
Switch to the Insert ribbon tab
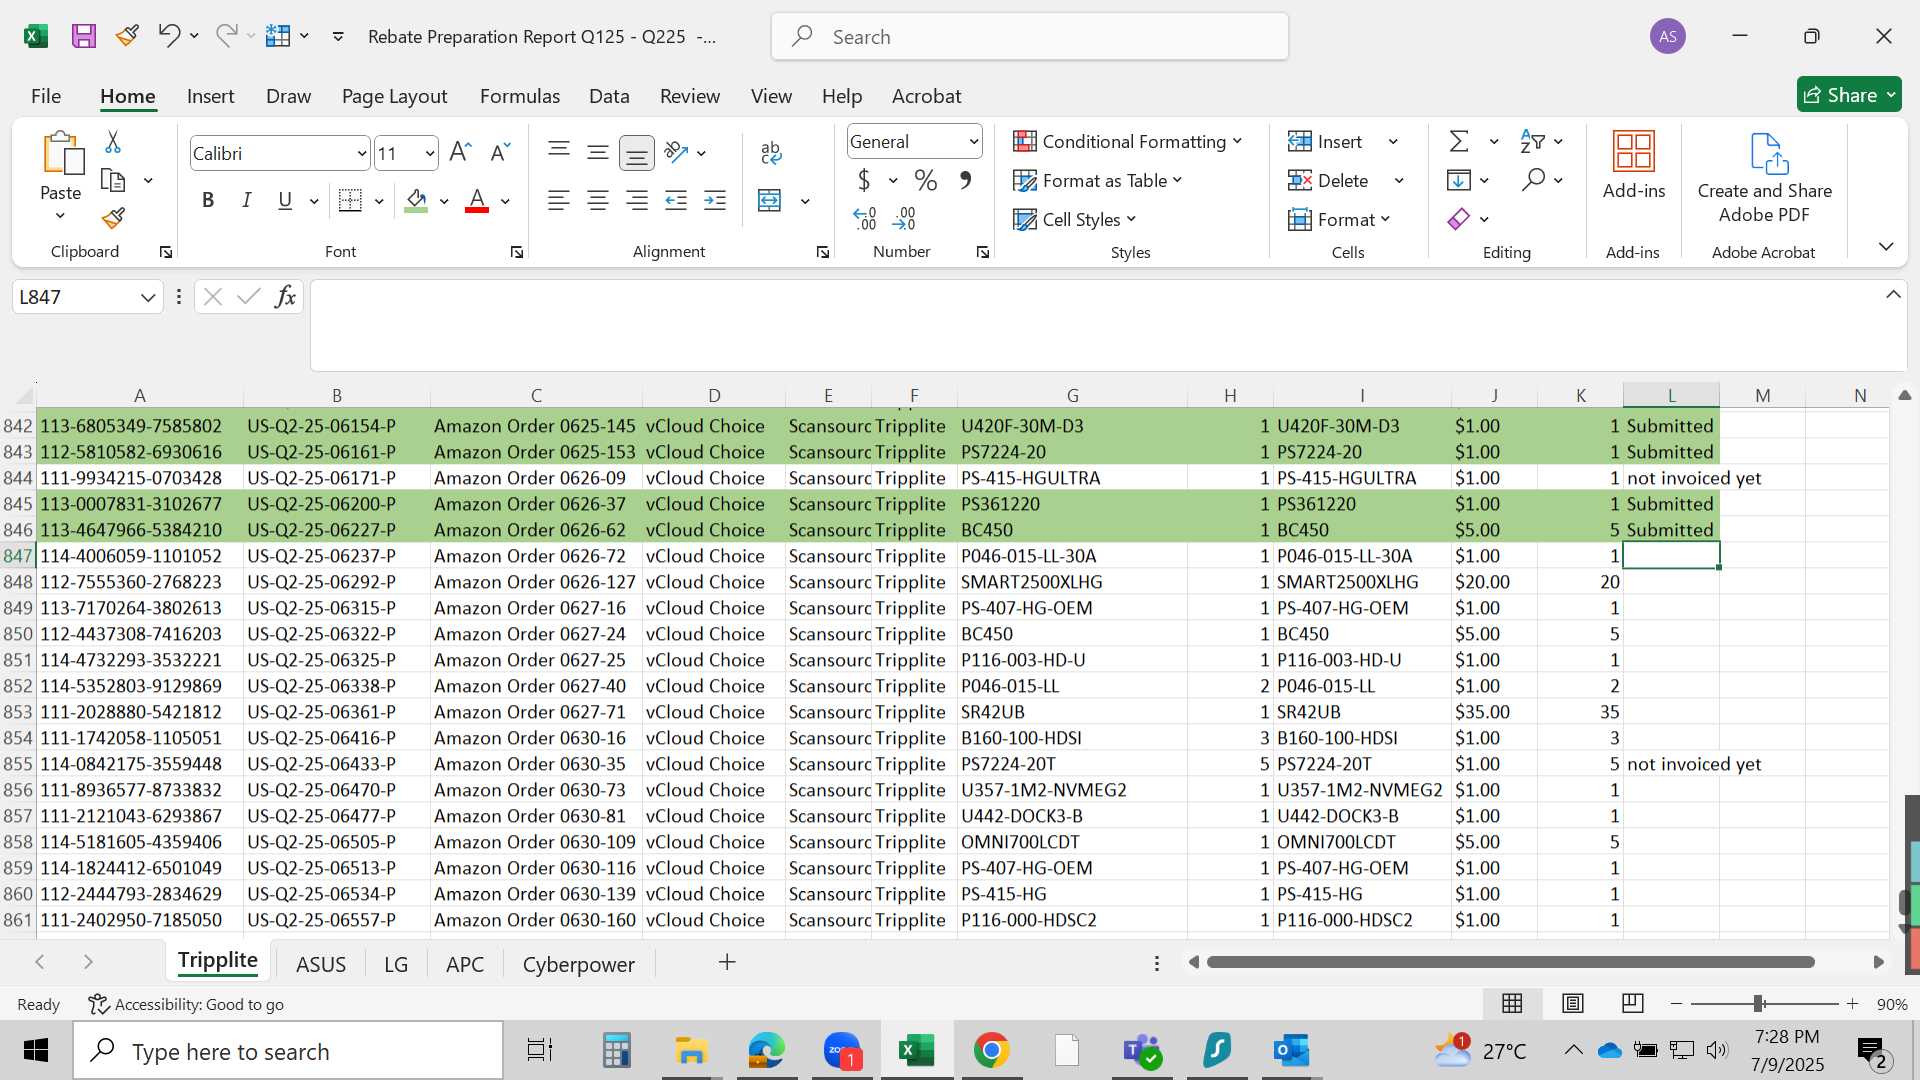tap(210, 96)
